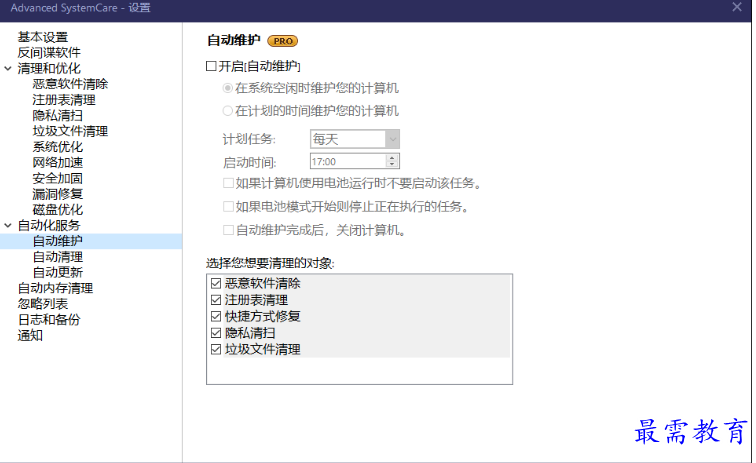Open 网络加速 settings
756x463 pixels.
click(x=58, y=163)
